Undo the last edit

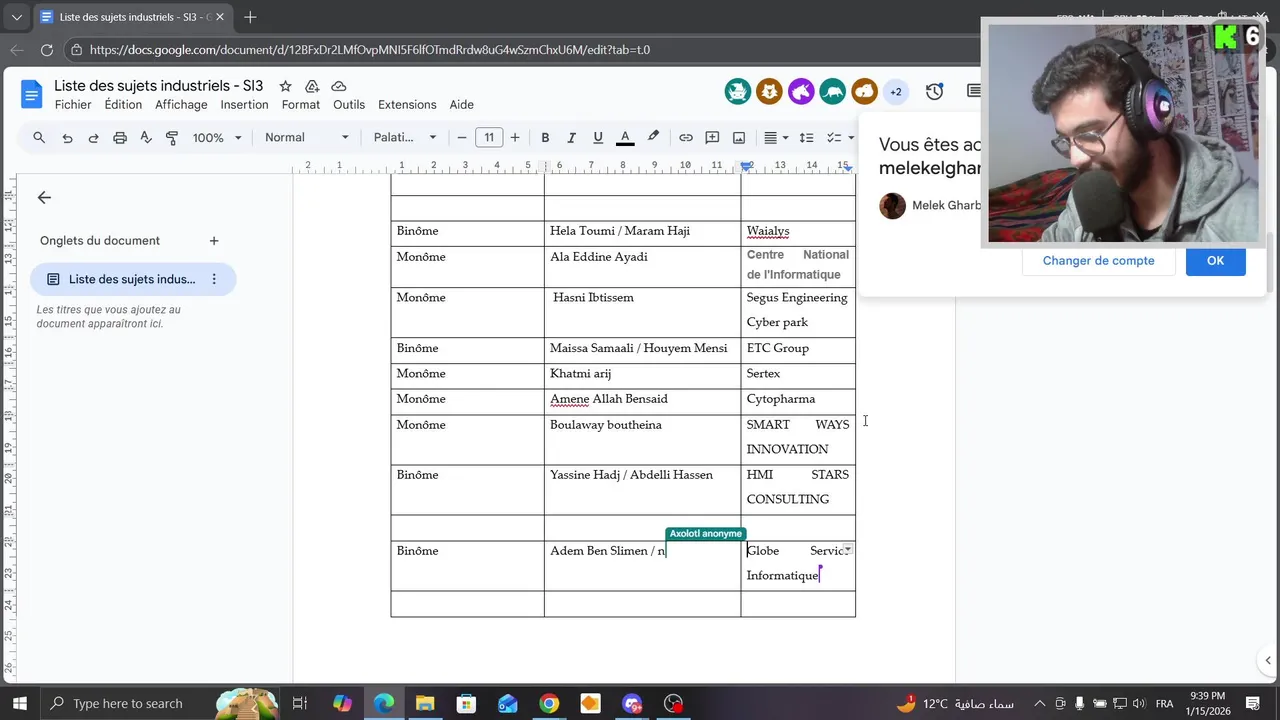pyautogui.click(x=67, y=137)
